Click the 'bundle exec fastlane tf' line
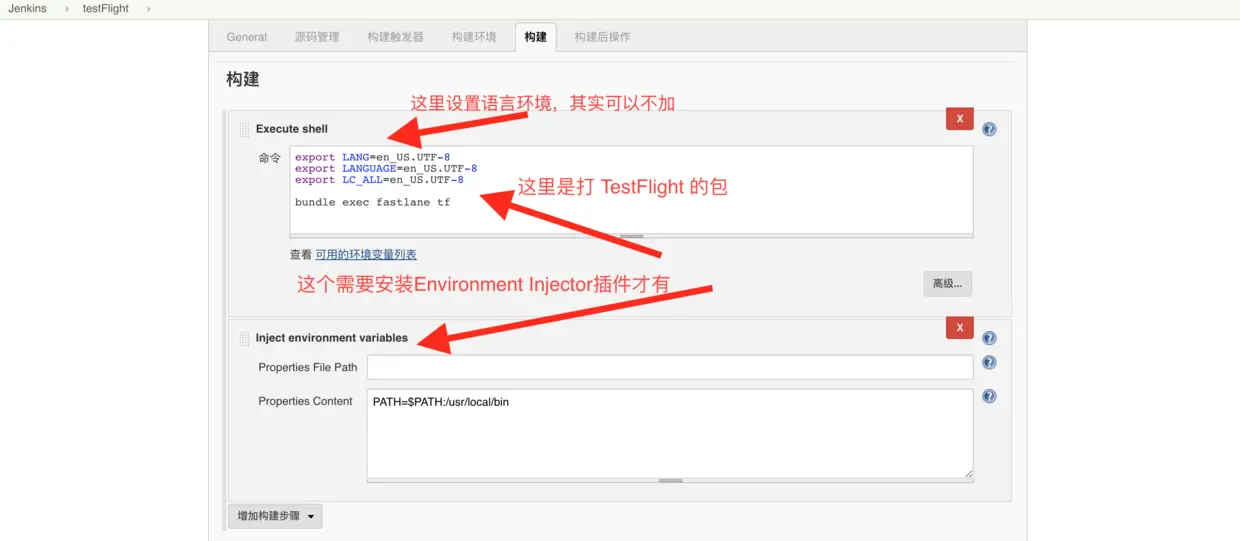Image resolution: width=1240 pixels, height=541 pixels. [x=372, y=202]
